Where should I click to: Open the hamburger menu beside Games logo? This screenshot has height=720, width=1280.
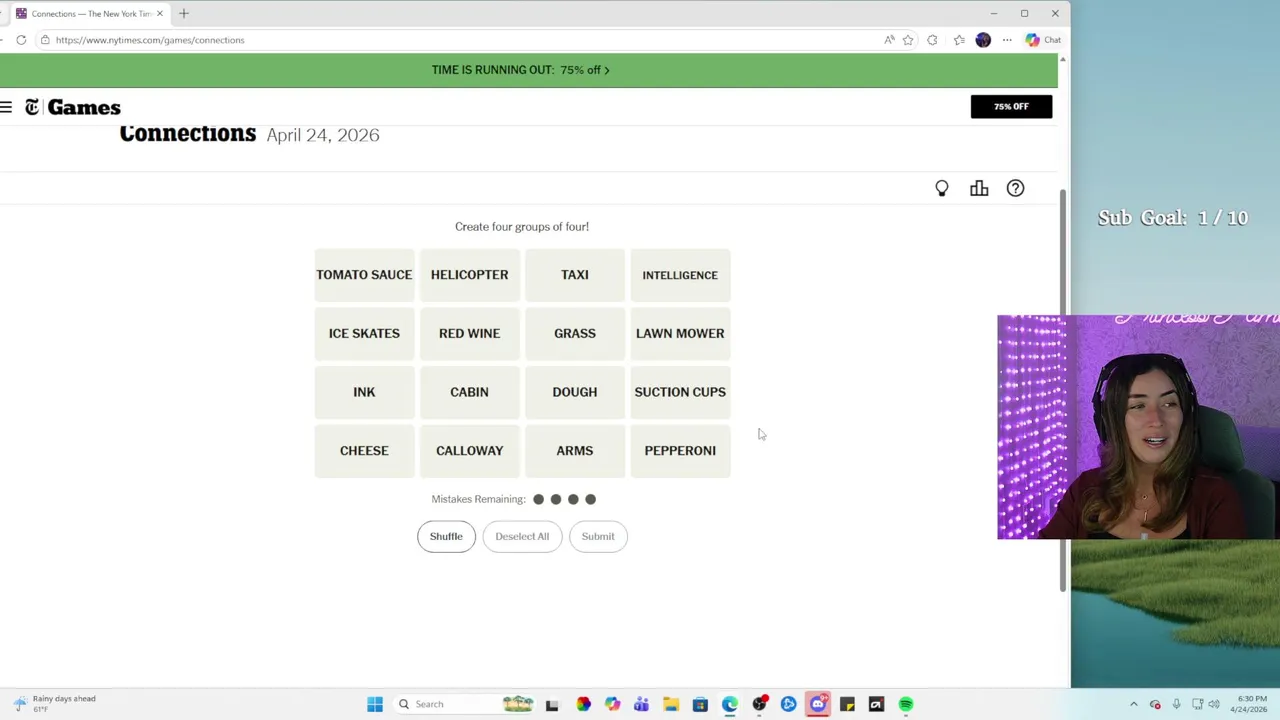click(6, 107)
